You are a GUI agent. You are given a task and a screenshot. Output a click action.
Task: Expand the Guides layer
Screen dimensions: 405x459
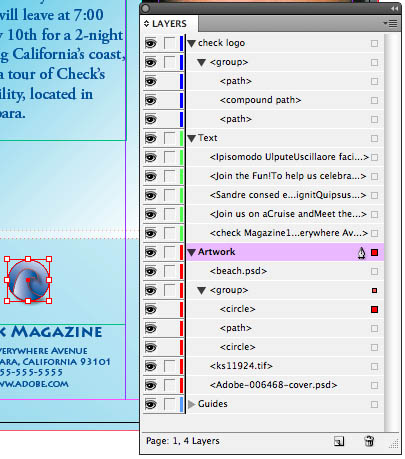[x=191, y=404]
